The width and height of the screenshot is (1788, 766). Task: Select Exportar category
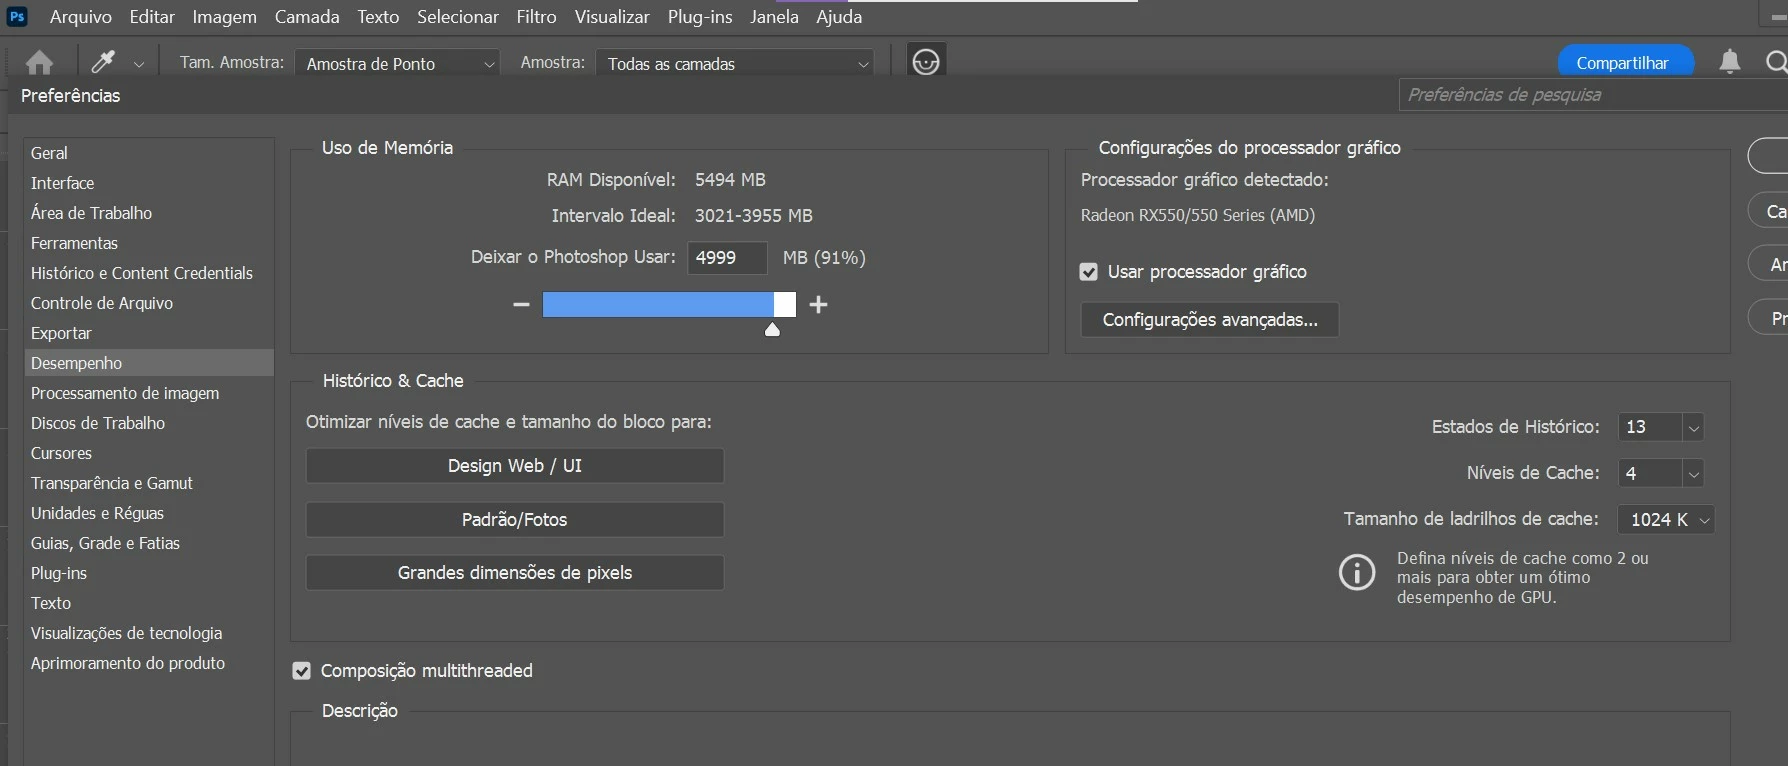coord(149,333)
